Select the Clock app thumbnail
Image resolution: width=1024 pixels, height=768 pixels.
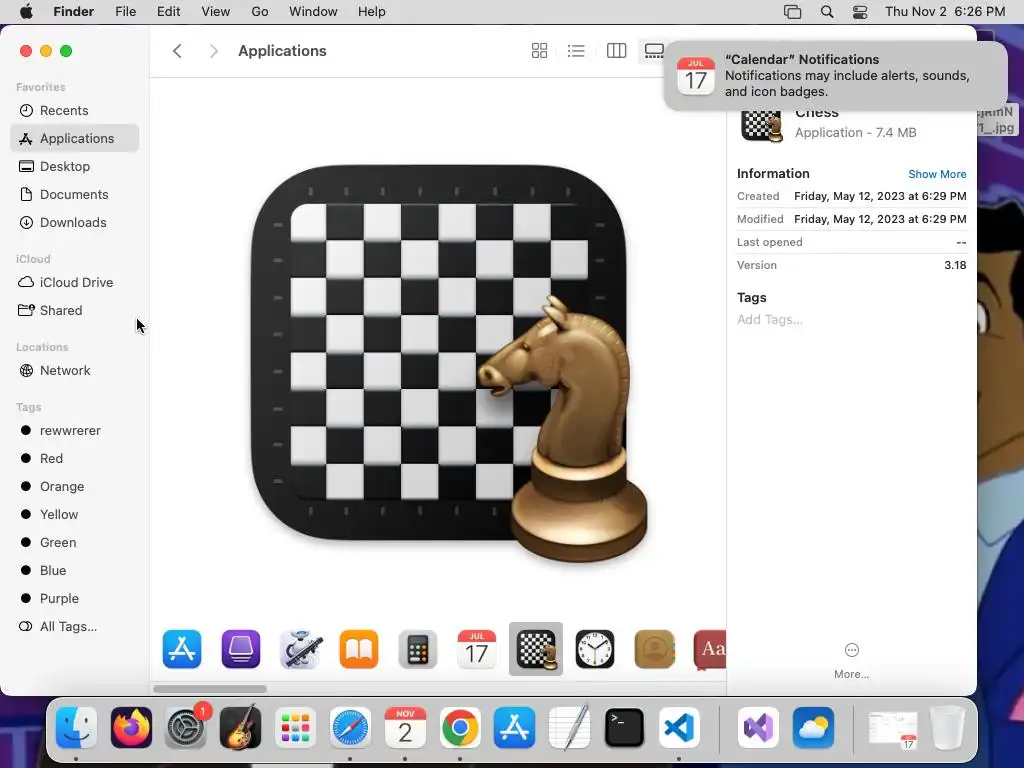[595, 648]
